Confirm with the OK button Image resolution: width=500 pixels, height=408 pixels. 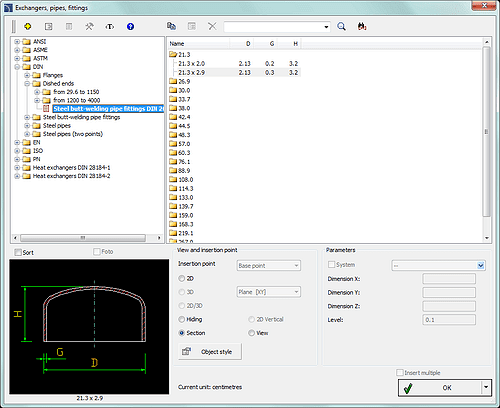tap(440, 388)
